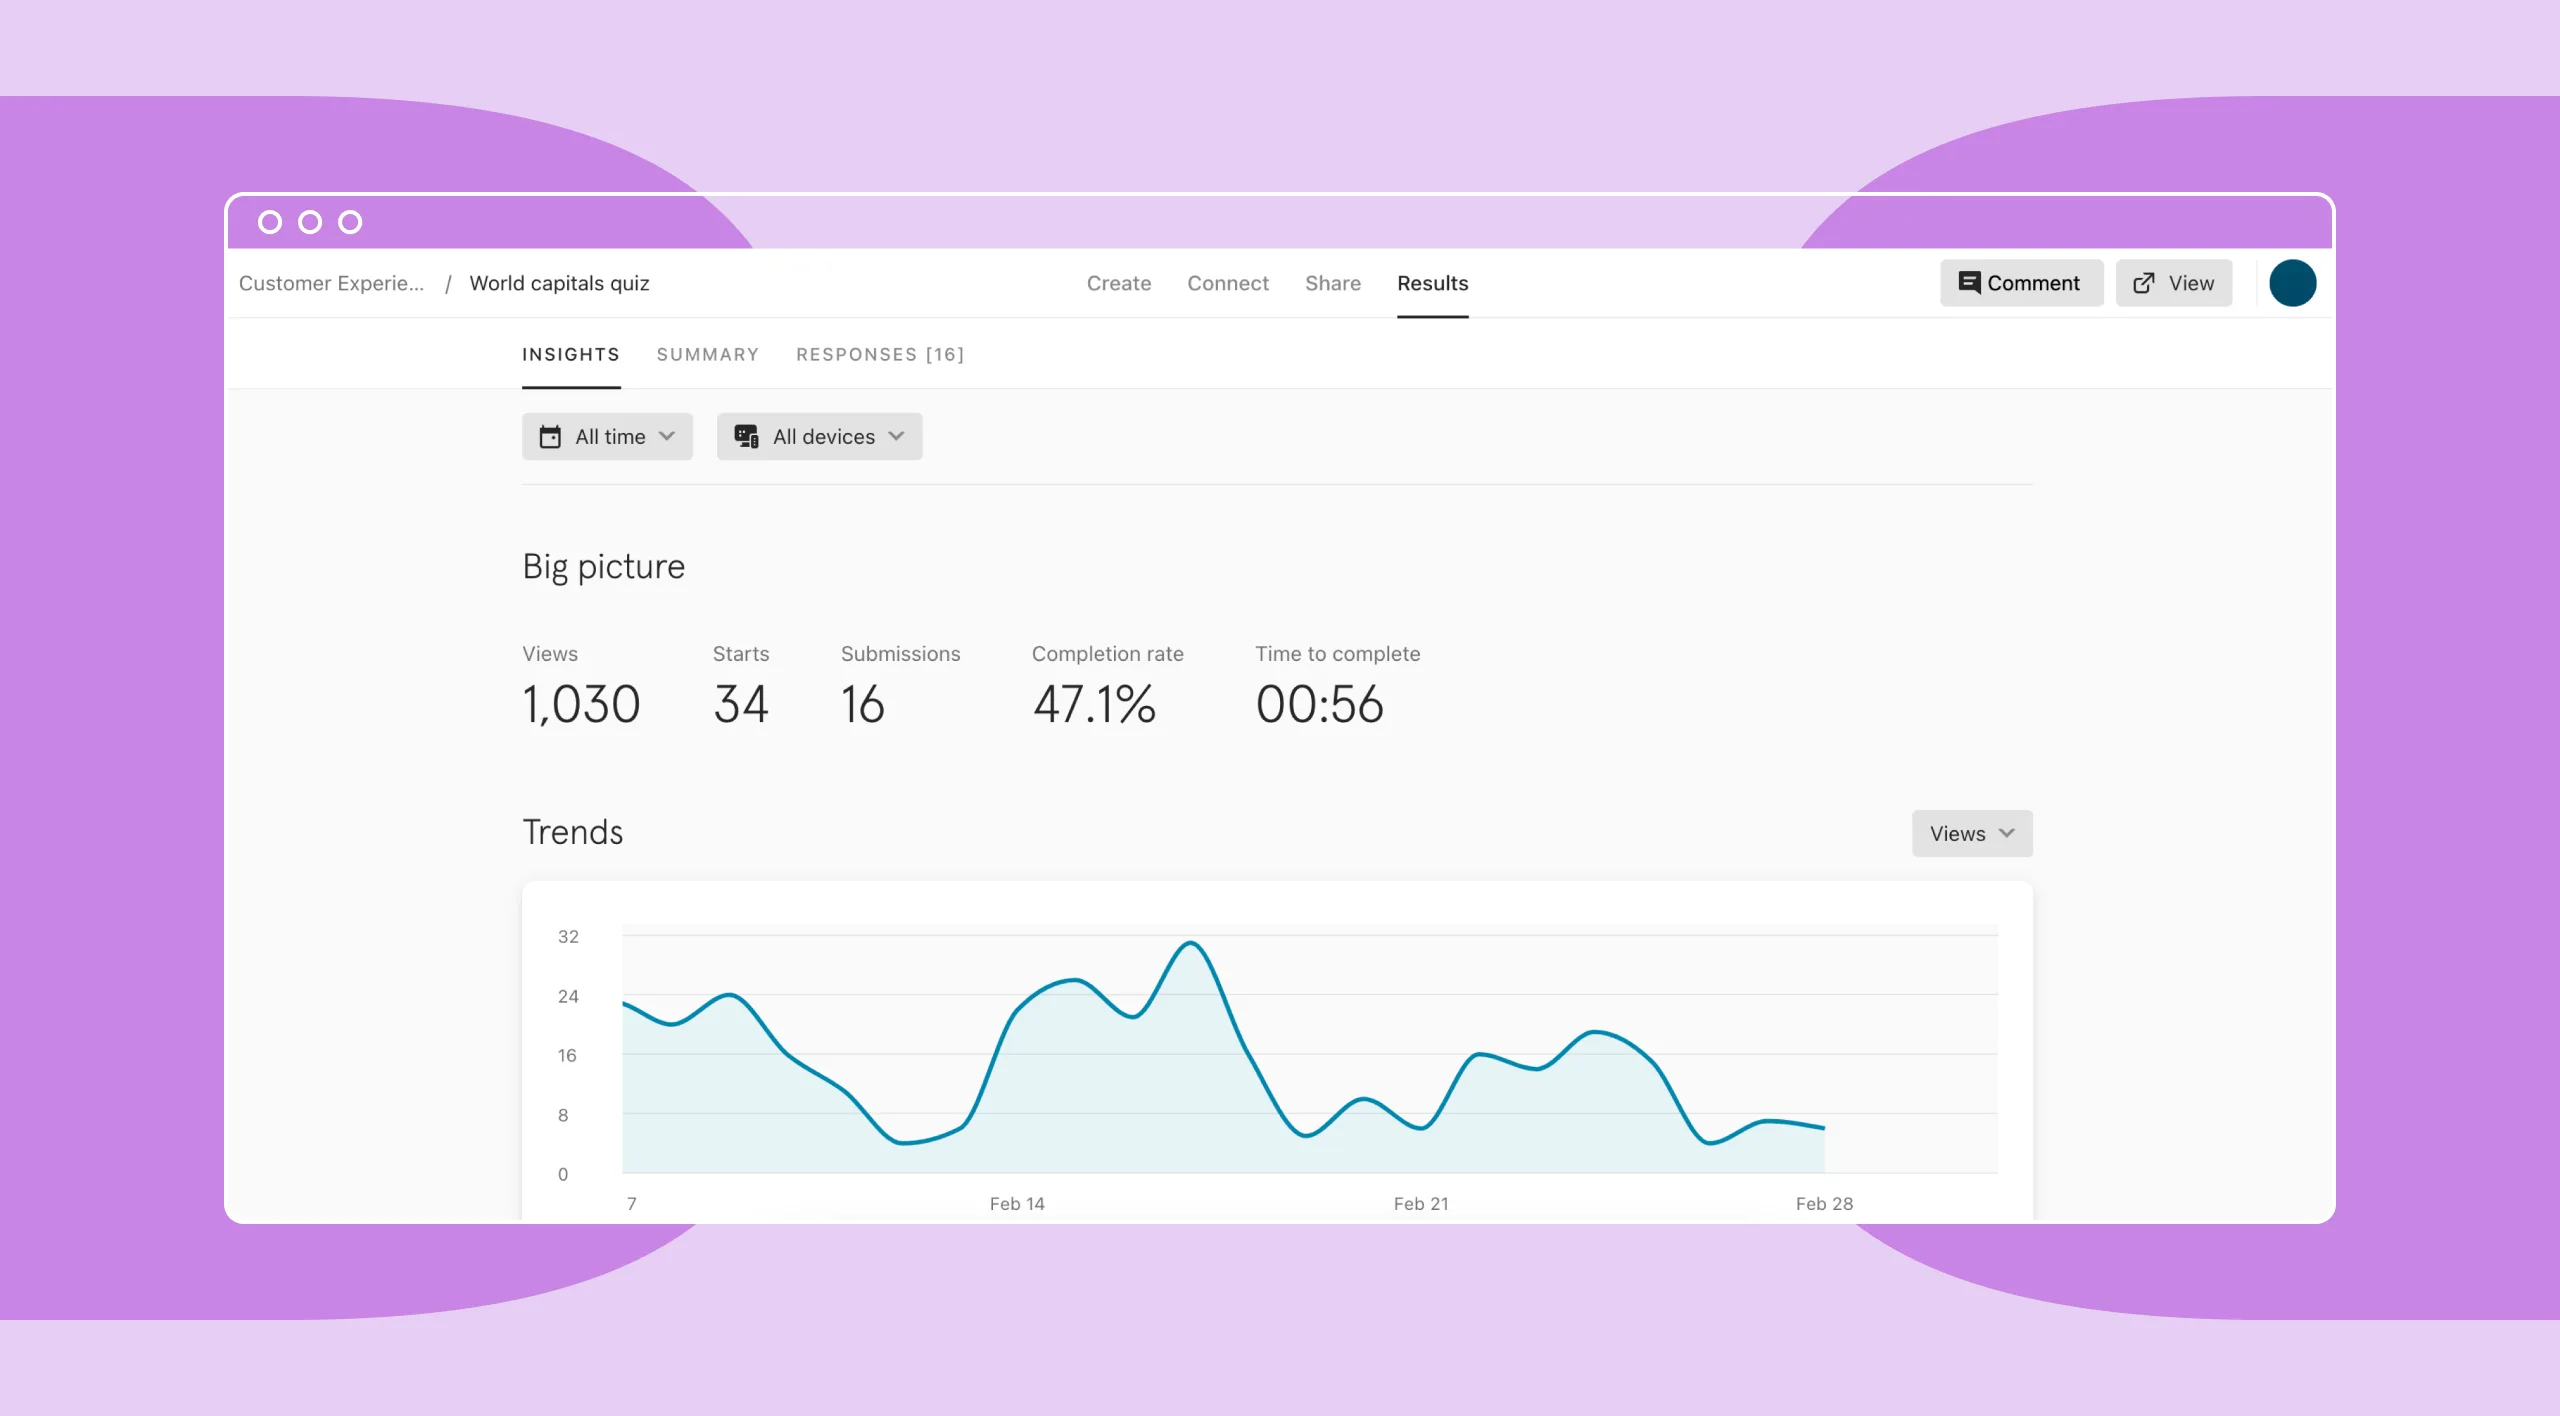Click the first window control circle
Viewport: 2560px width, 1416px height.
pos(270,222)
